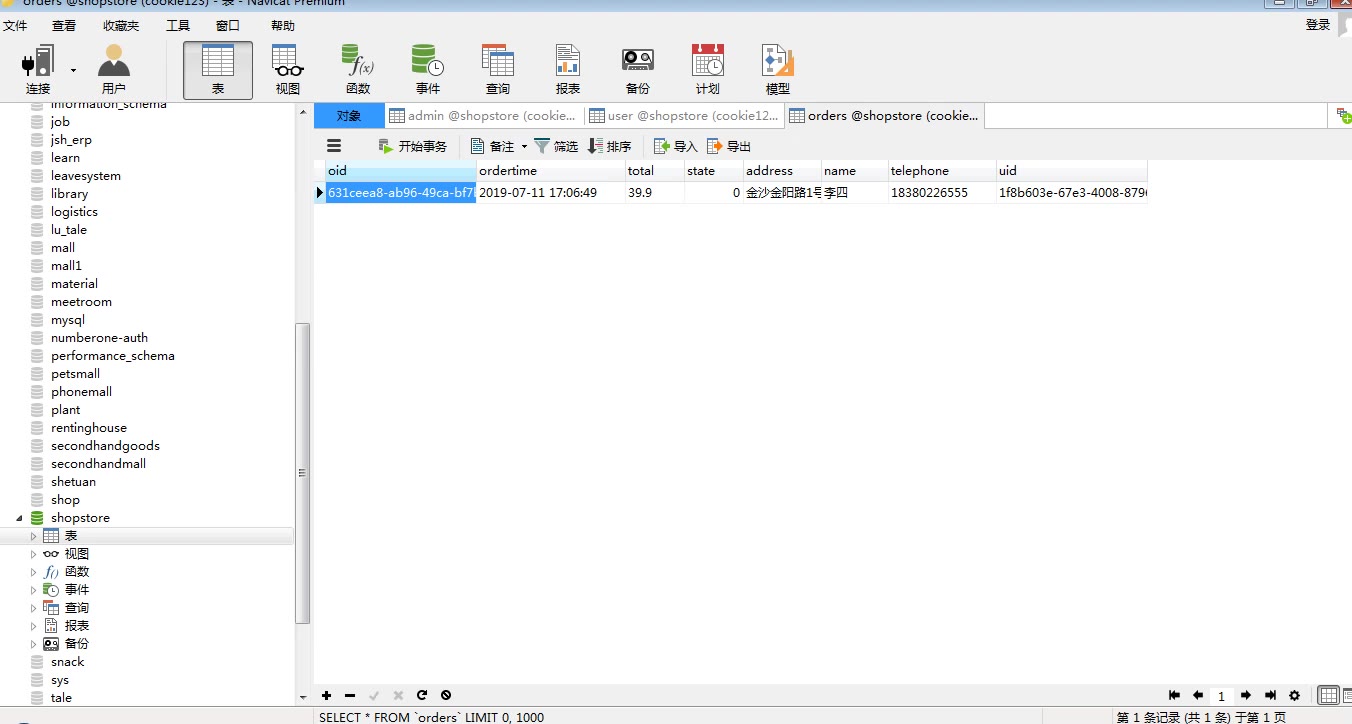1352x724 pixels.
Task: Expand the 报表 node under shopstore
Action: tap(33, 626)
